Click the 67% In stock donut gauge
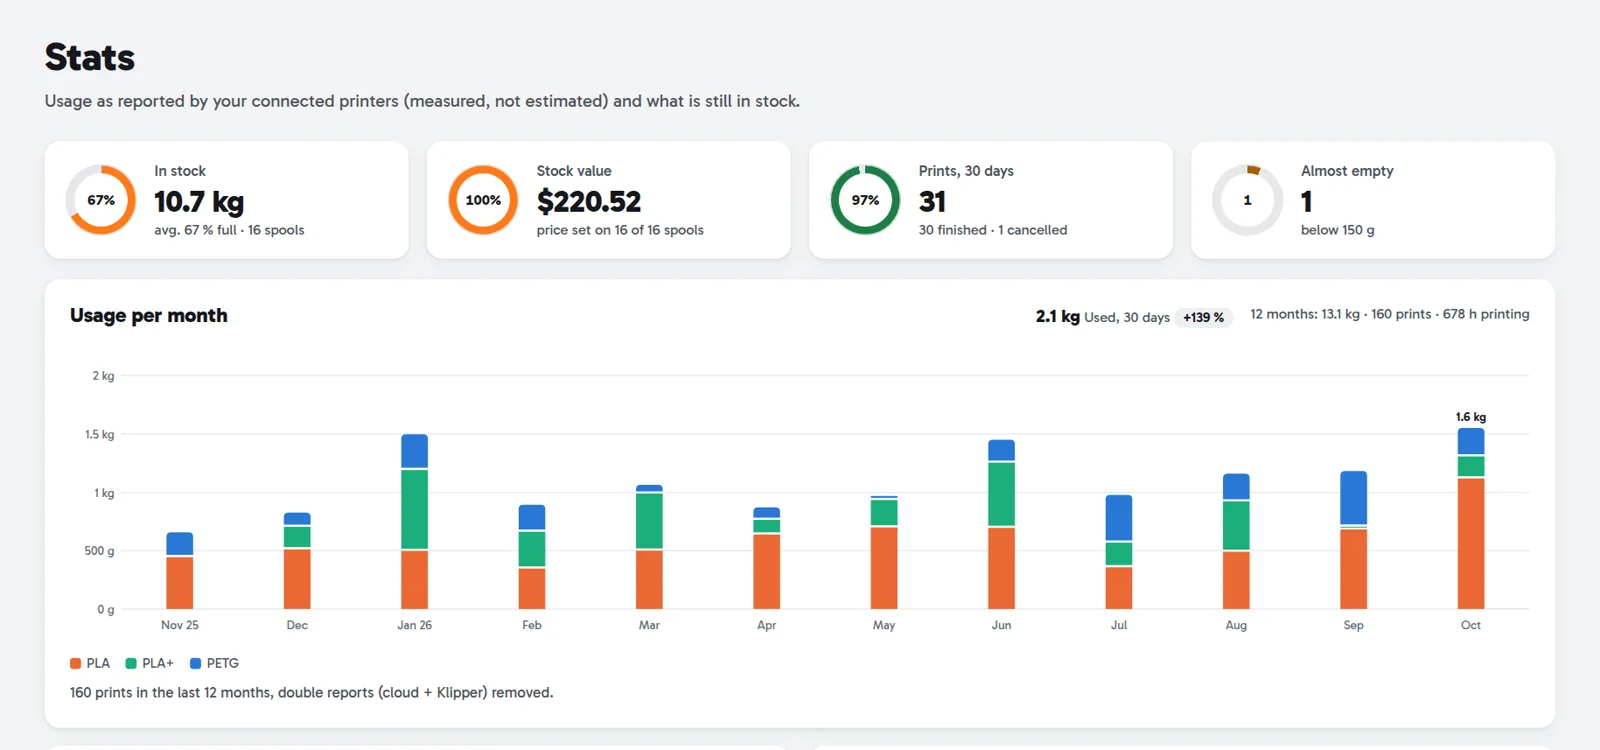This screenshot has width=1600, height=750. coord(101,200)
